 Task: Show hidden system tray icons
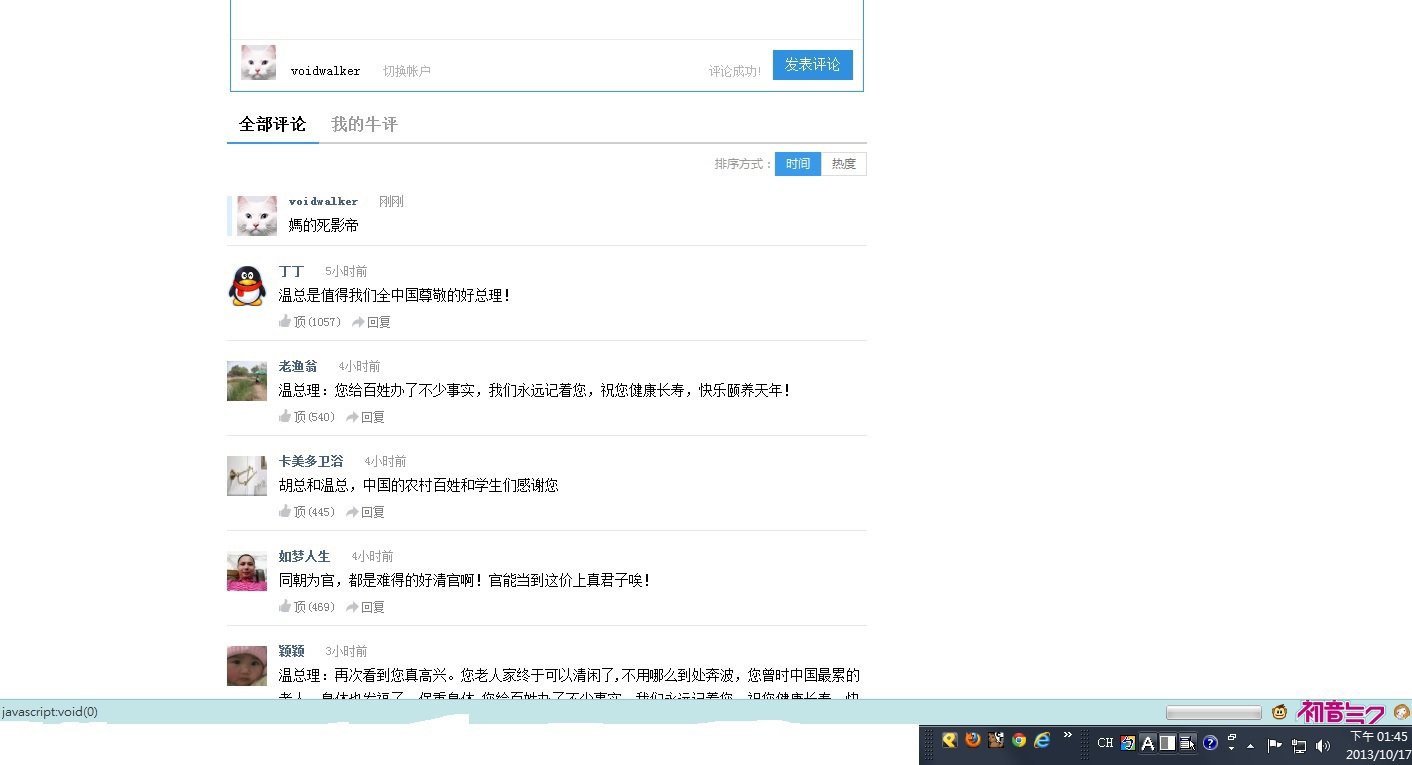[x=1250, y=746]
